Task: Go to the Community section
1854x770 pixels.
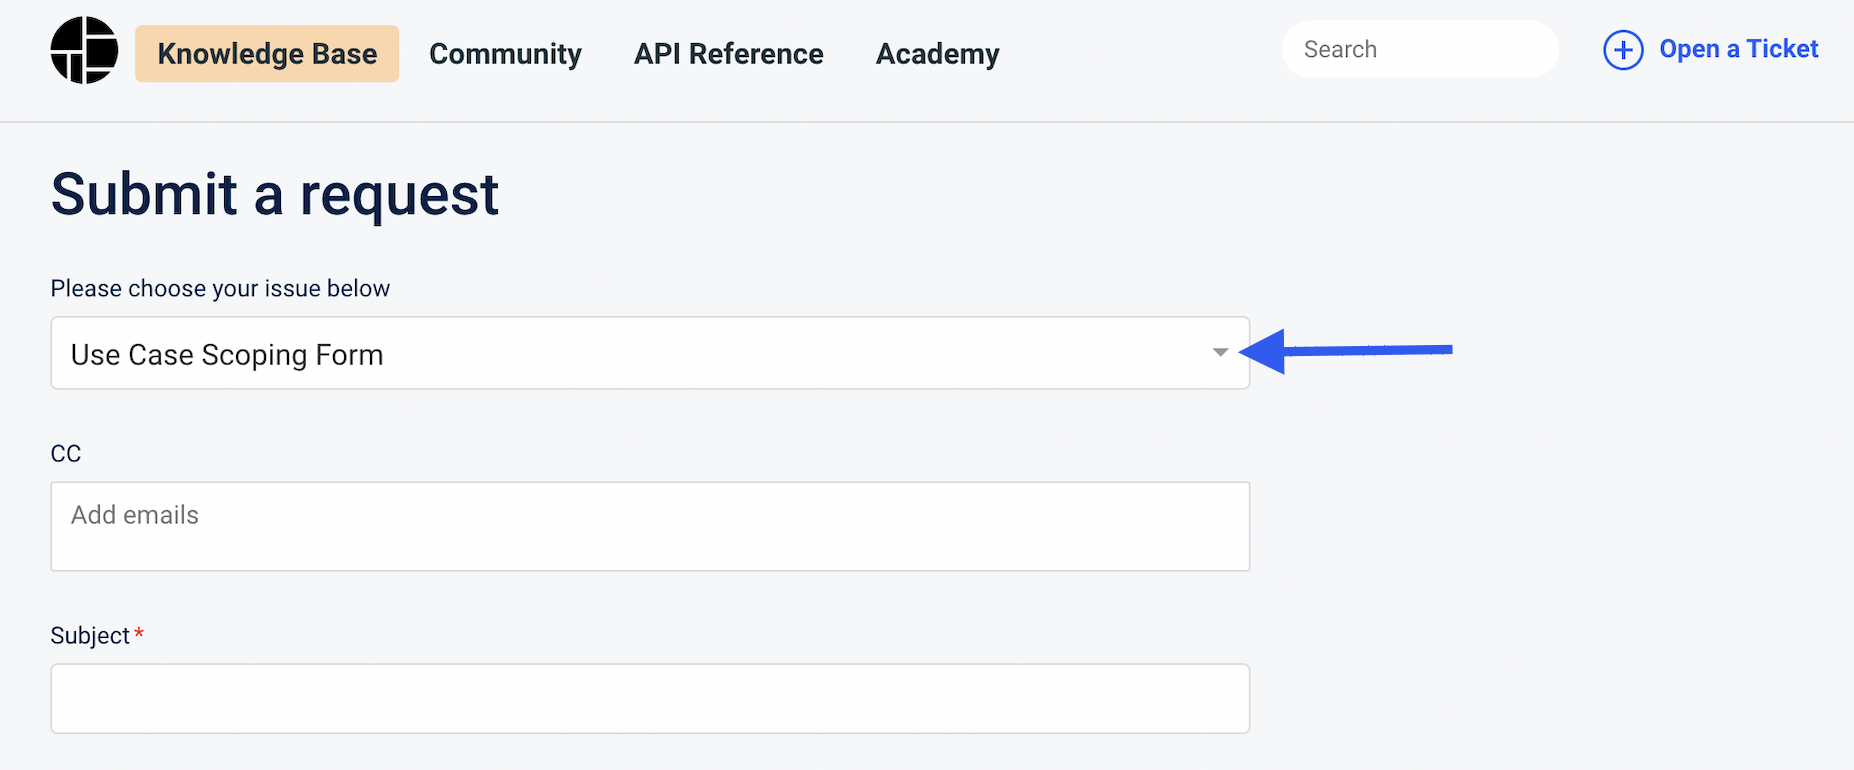Action: (505, 54)
